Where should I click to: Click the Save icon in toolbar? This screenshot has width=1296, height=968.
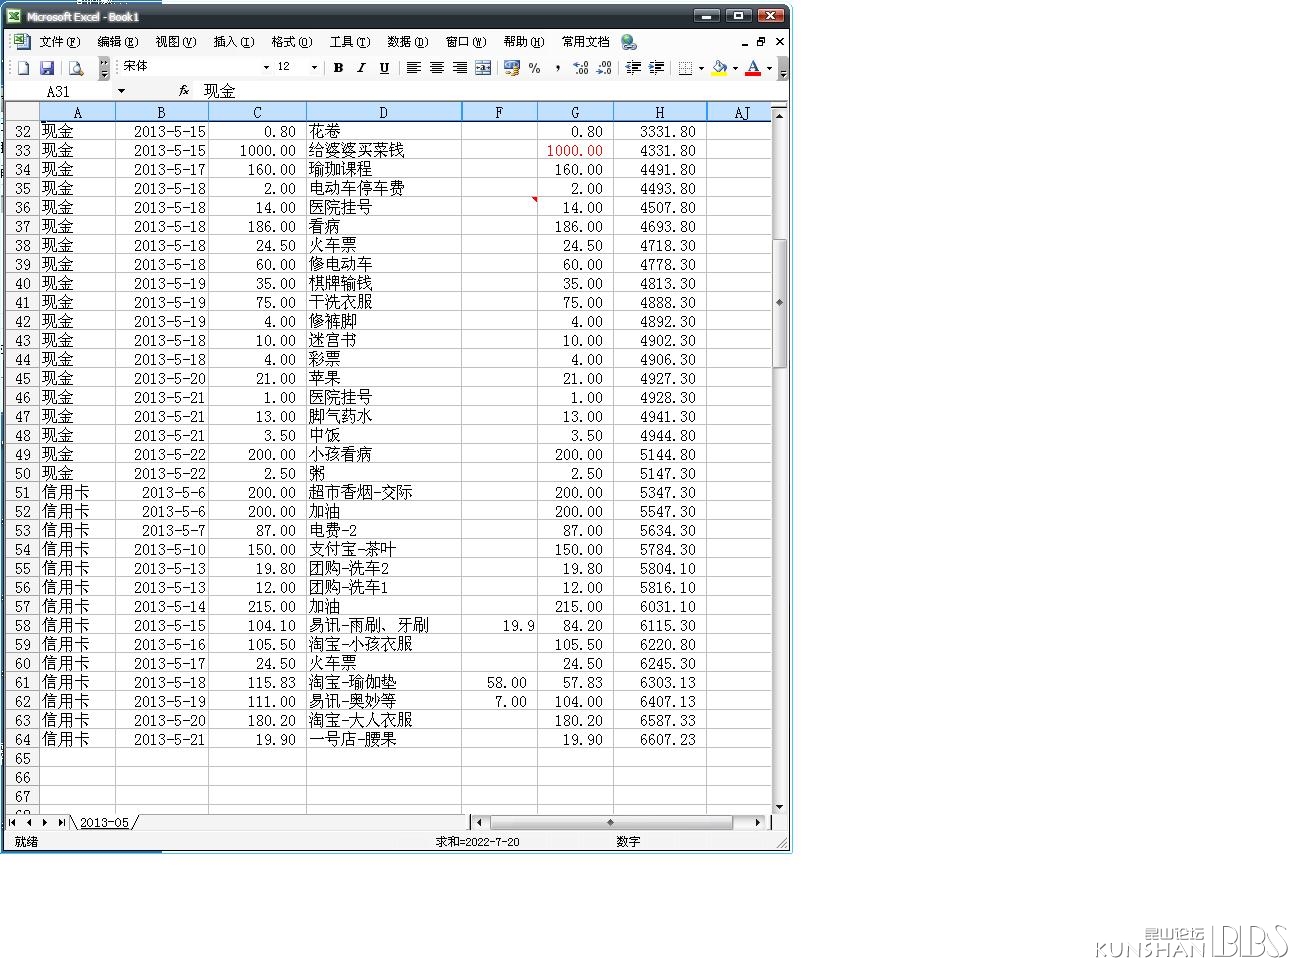[x=46, y=68]
